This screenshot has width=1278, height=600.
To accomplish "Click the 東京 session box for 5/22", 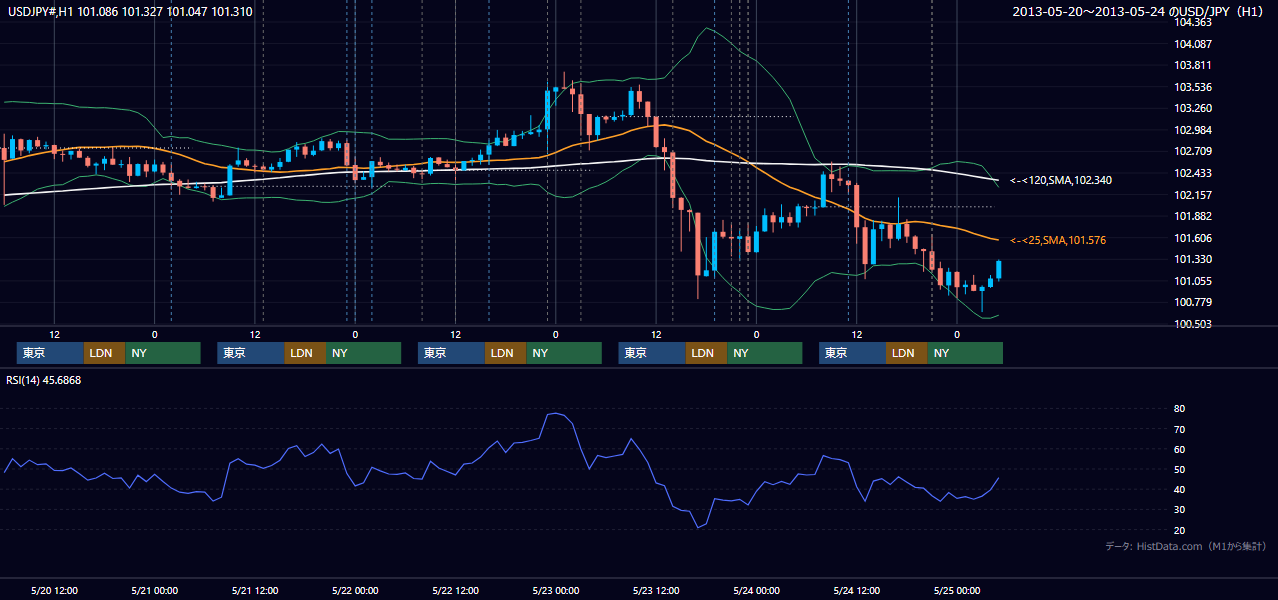I will point(451,353).
